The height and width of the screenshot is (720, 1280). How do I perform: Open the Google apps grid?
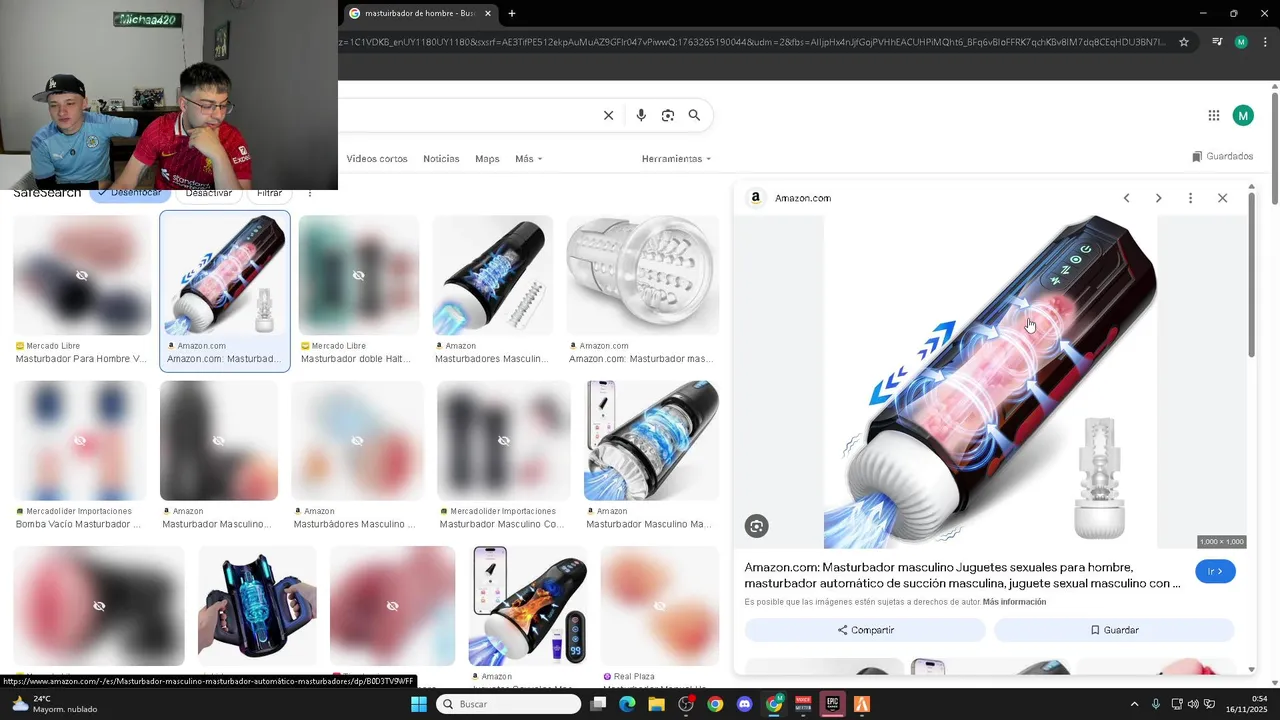coord(1214,115)
